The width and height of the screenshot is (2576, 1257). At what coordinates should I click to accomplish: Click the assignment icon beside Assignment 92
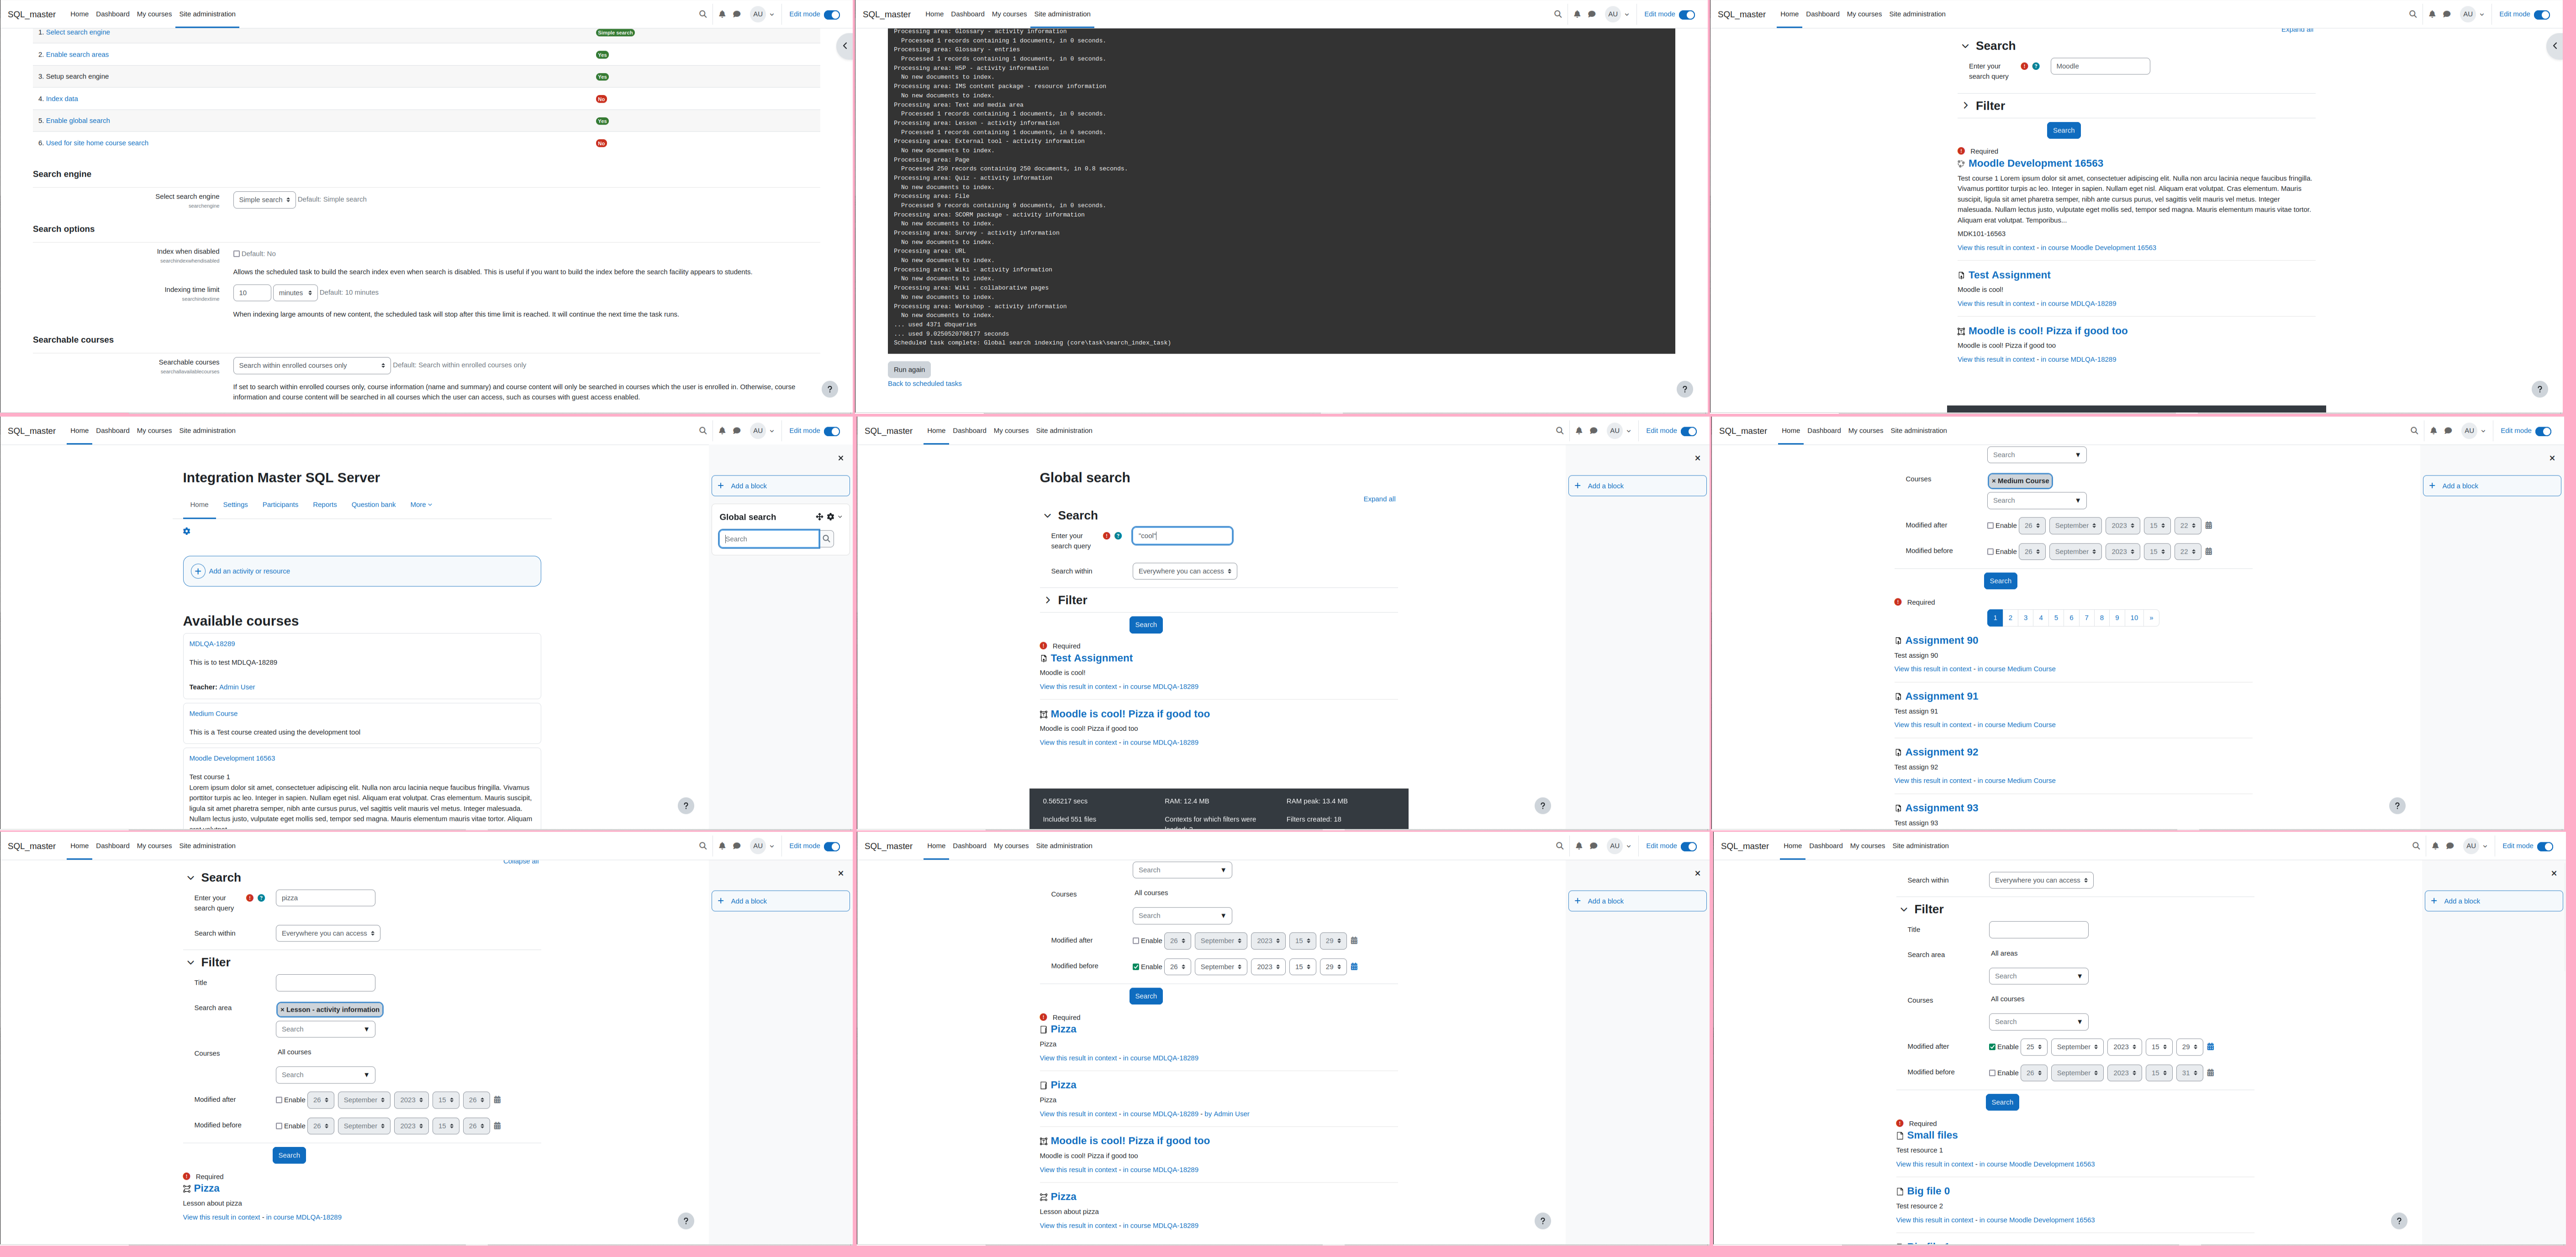click(x=1898, y=753)
